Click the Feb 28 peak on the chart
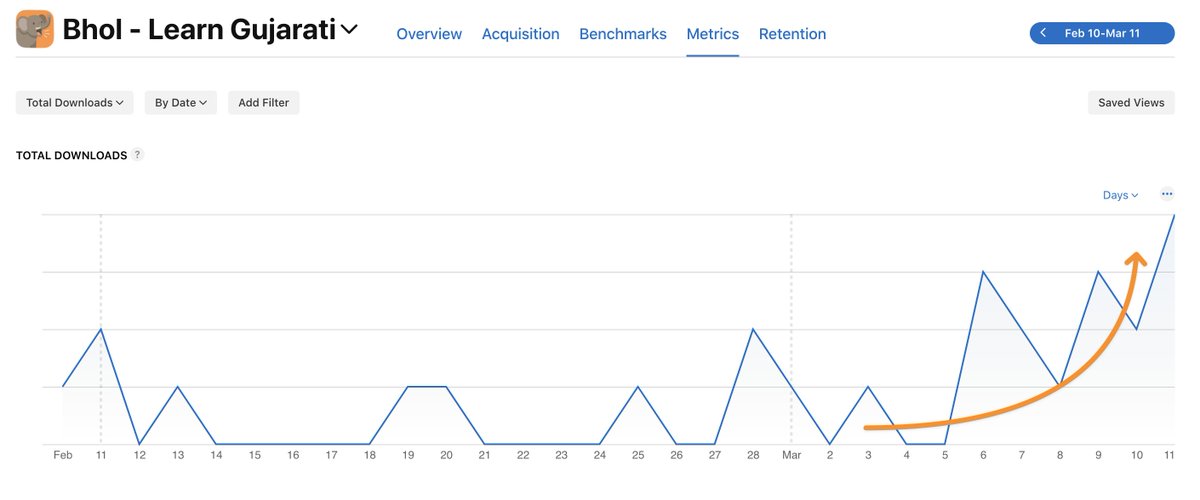Screen dimensions: 1200x500 [x=753, y=329]
